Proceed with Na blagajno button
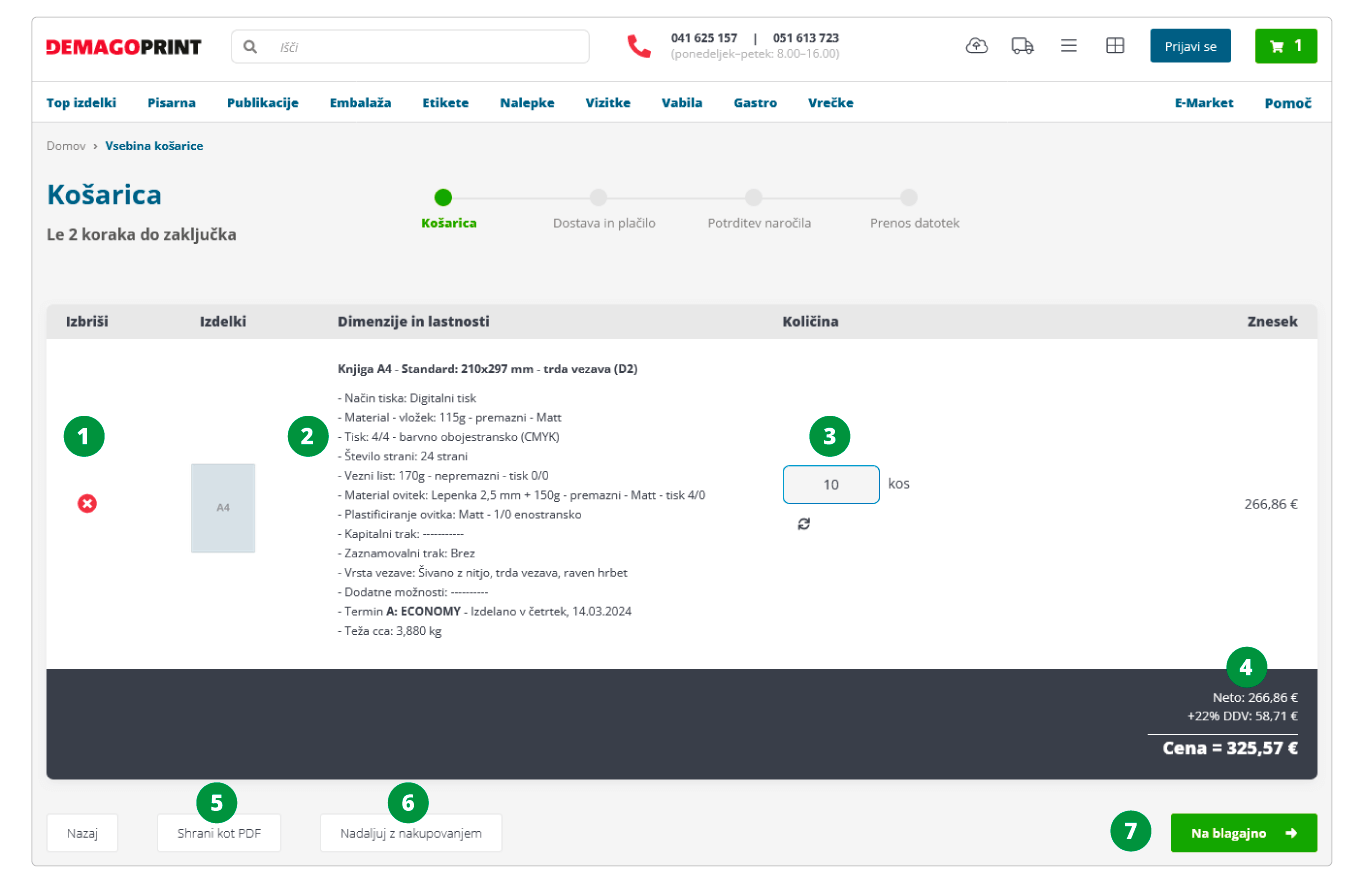 point(1243,833)
